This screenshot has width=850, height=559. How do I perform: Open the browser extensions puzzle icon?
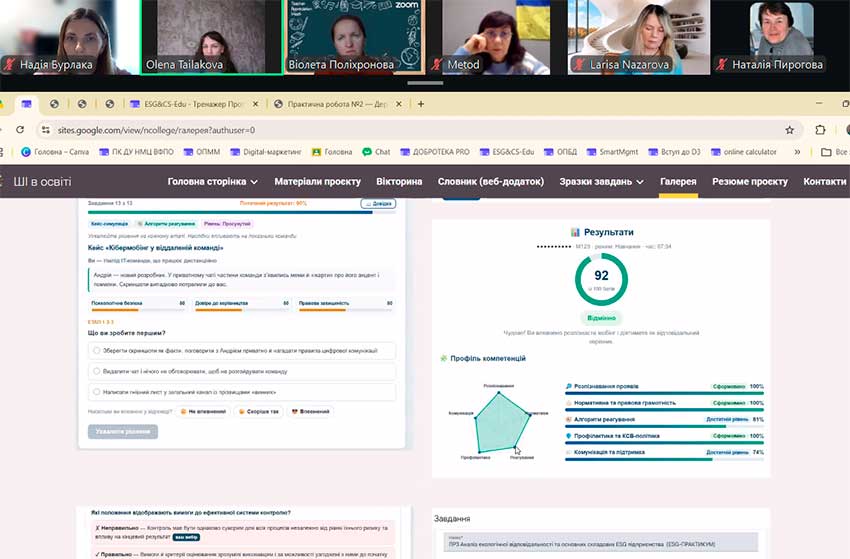tap(820, 130)
